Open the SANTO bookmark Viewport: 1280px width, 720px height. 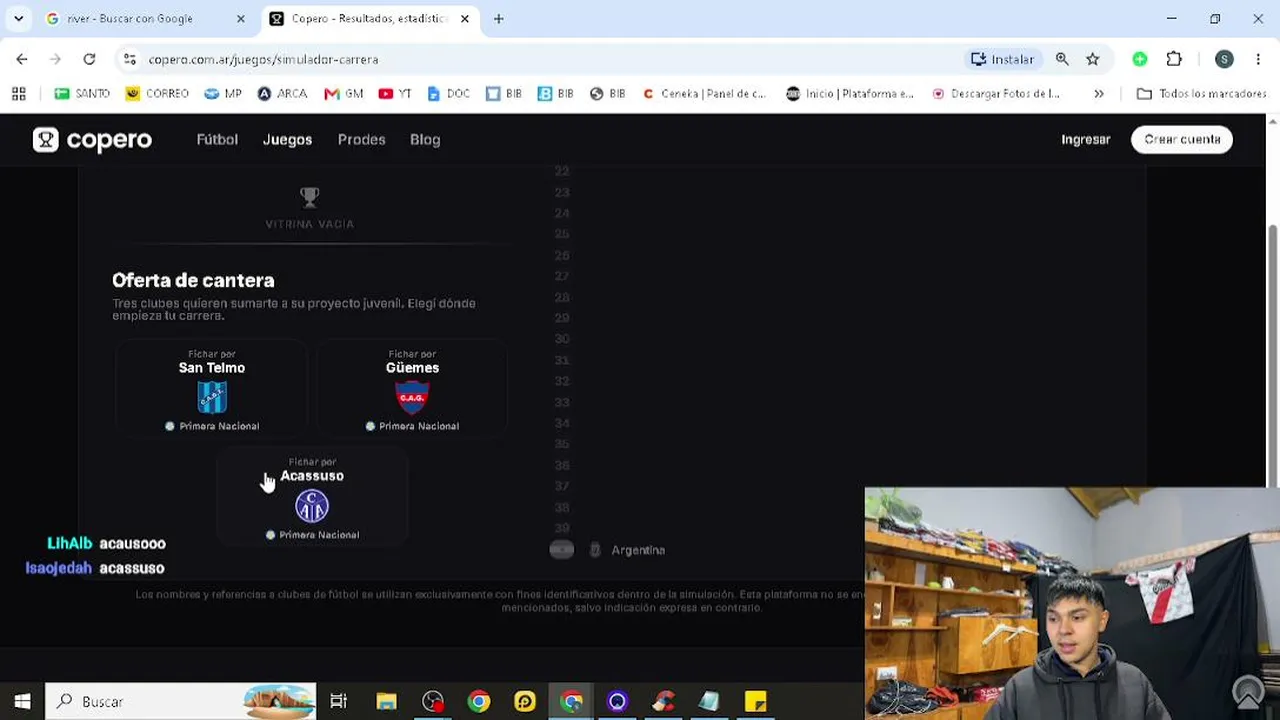82,93
